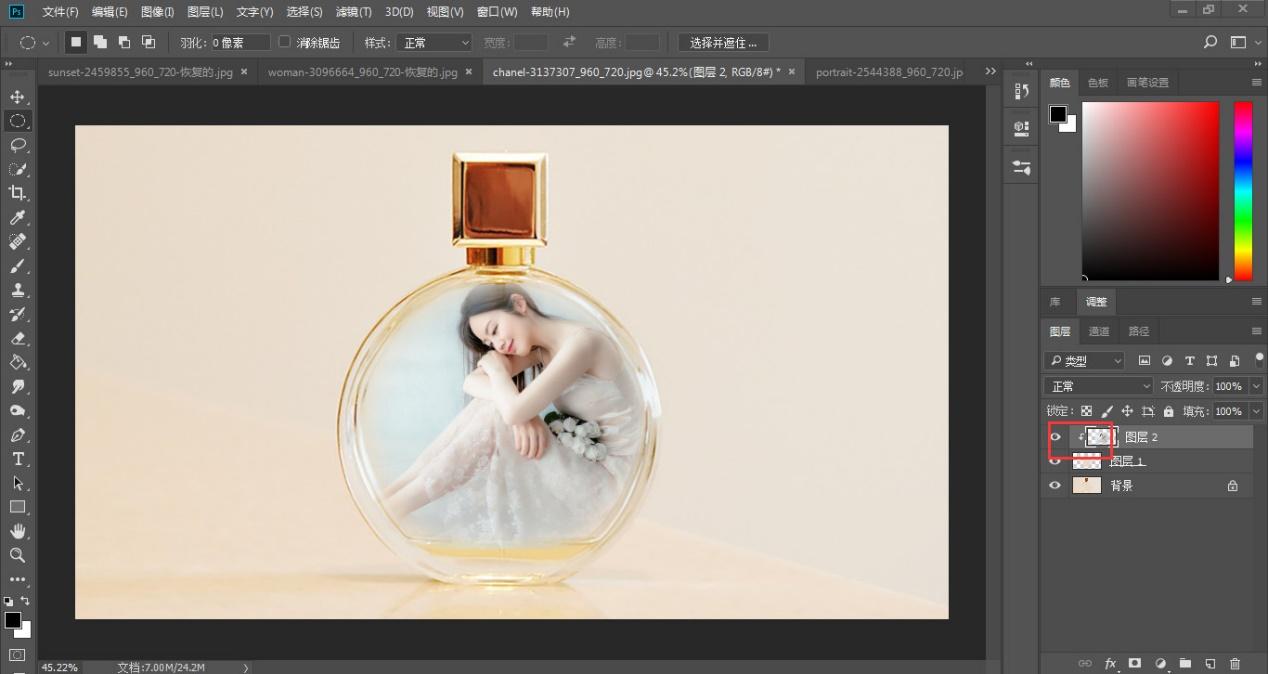Open the History panel icon in dock
Viewport: 1268px width, 674px height.
(x=1021, y=91)
